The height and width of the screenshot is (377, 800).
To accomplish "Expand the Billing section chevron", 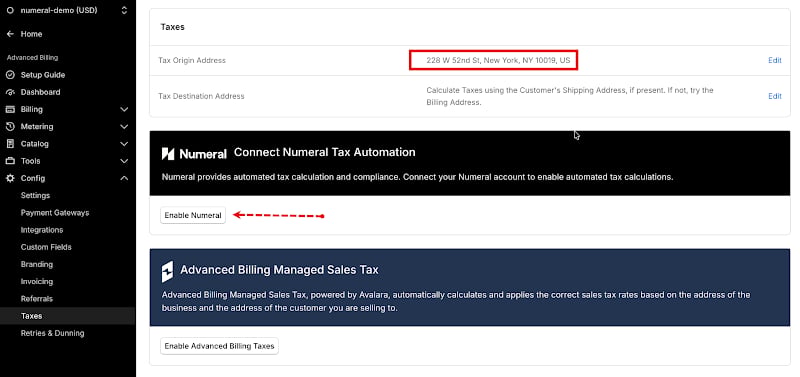I will 123,109.
